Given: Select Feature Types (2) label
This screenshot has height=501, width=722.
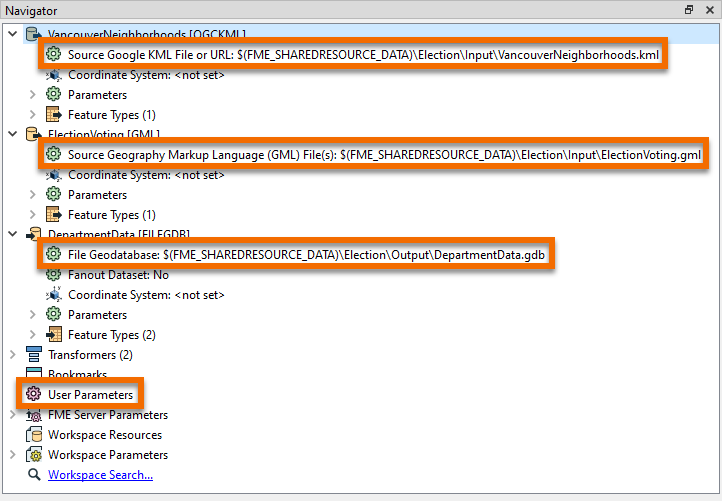Looking at the screenshot, I should point(112,335).
